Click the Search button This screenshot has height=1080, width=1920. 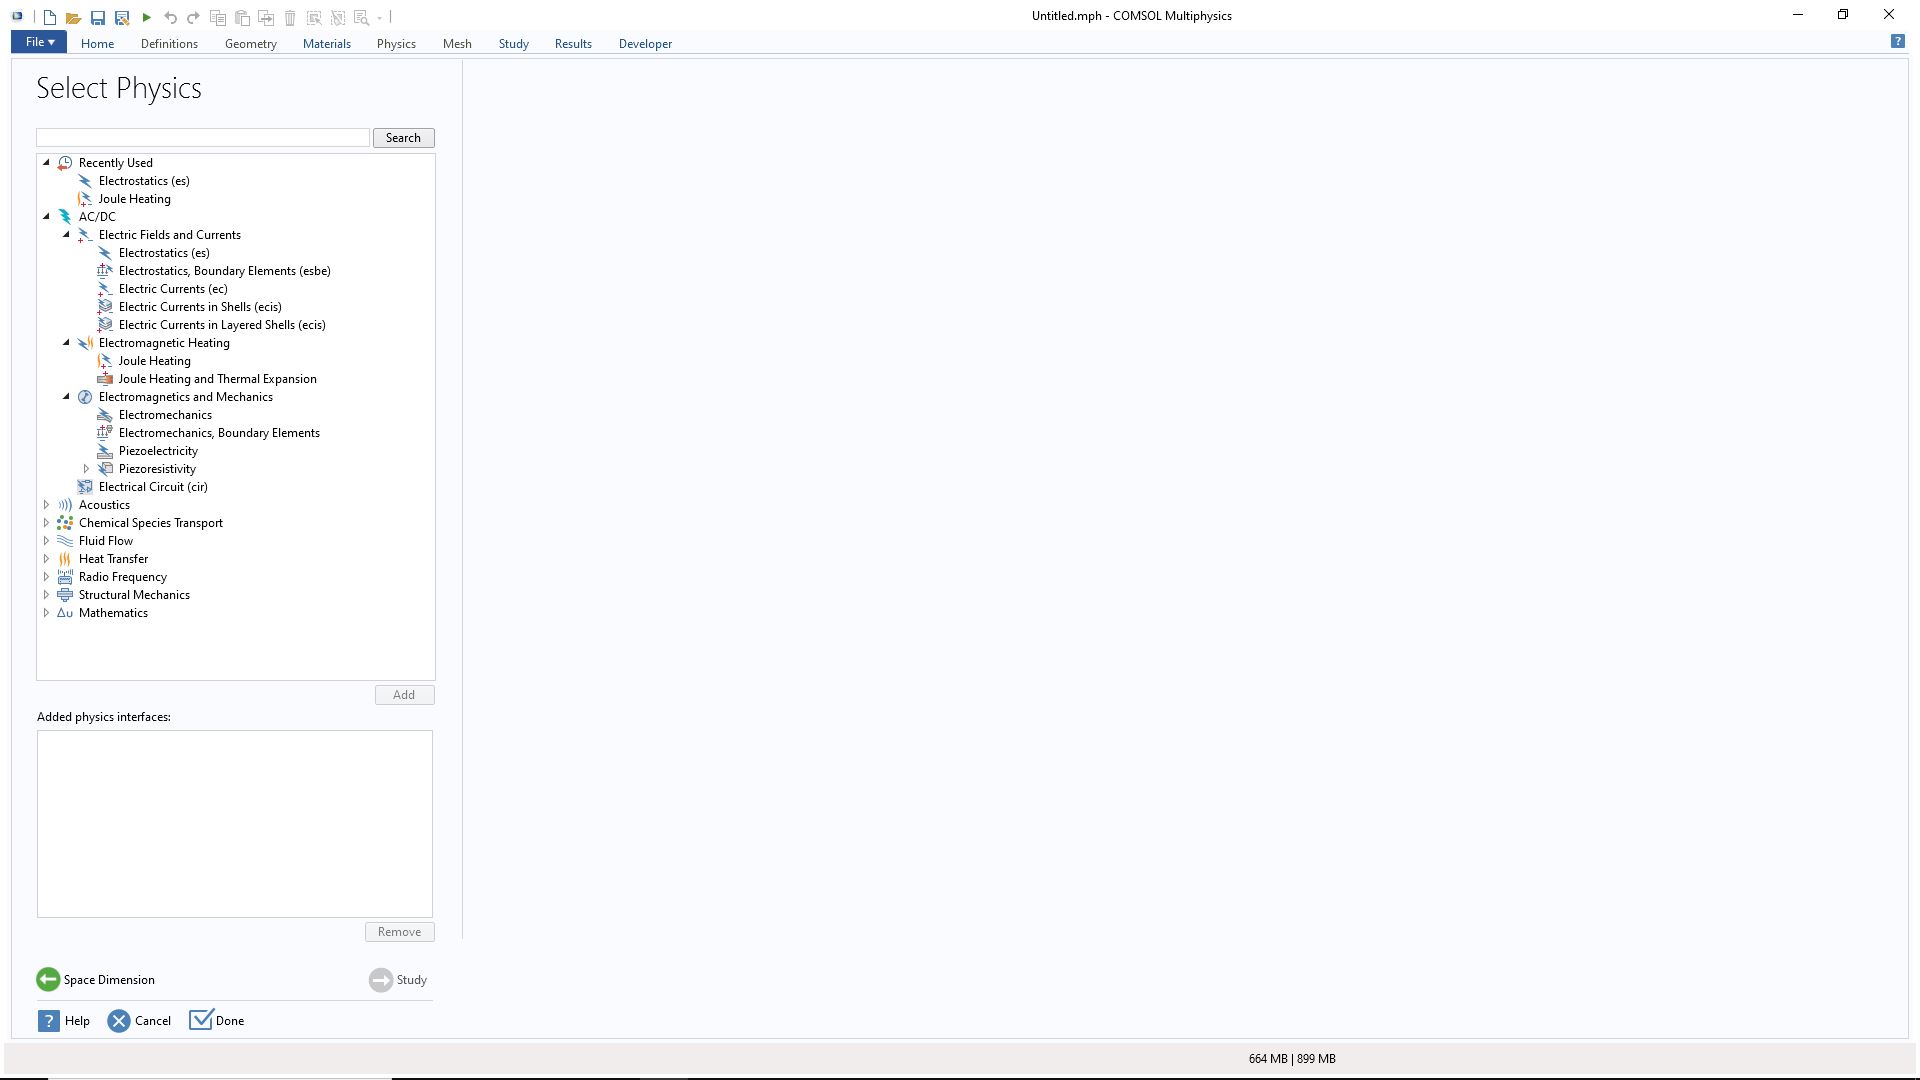pos(403,138)
